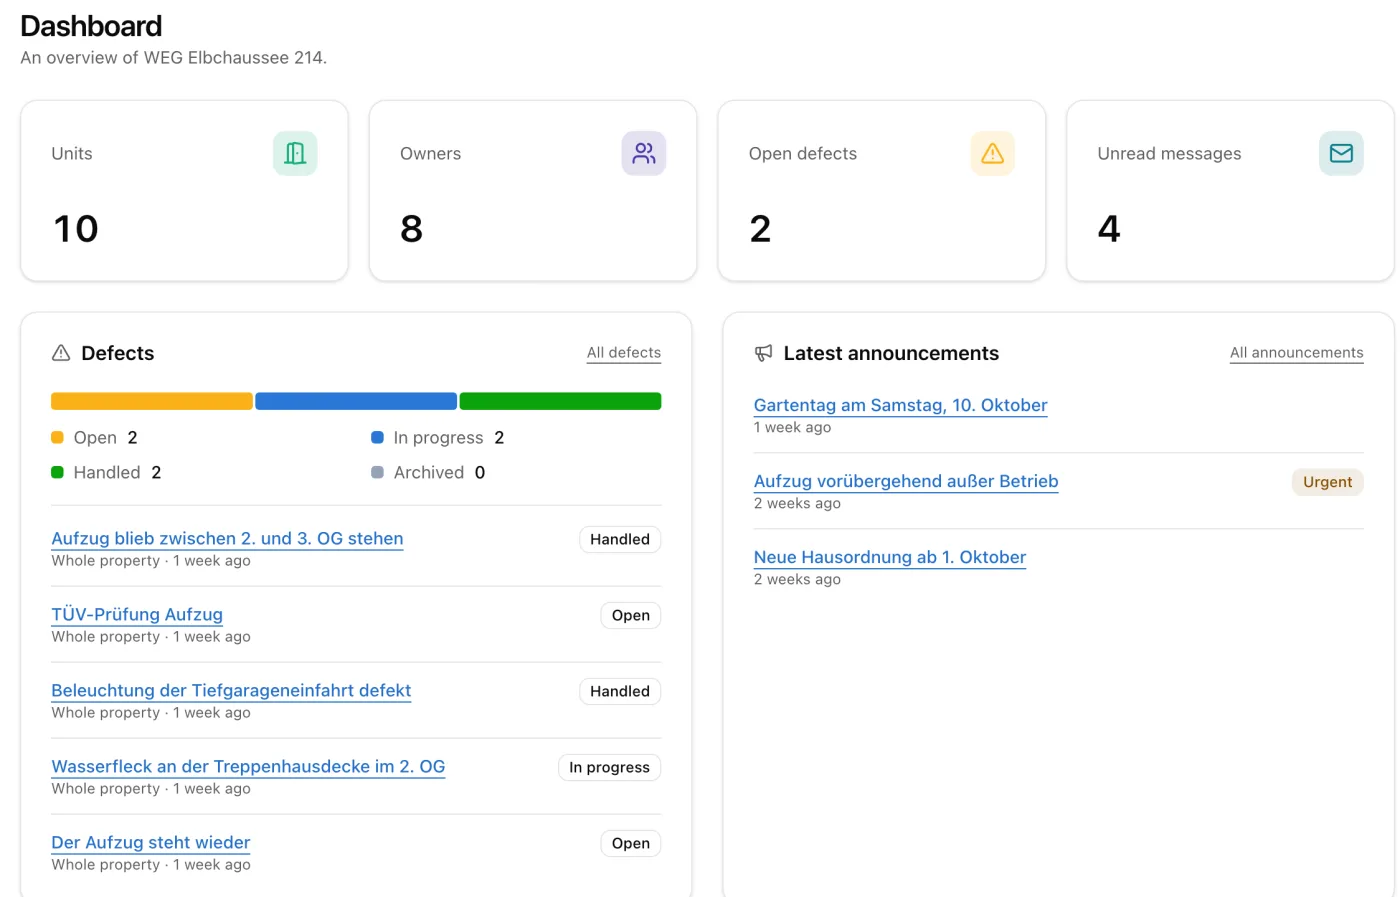Click the Unread messages count 4
This screenshot has height=897, width=1400.
1109,229
